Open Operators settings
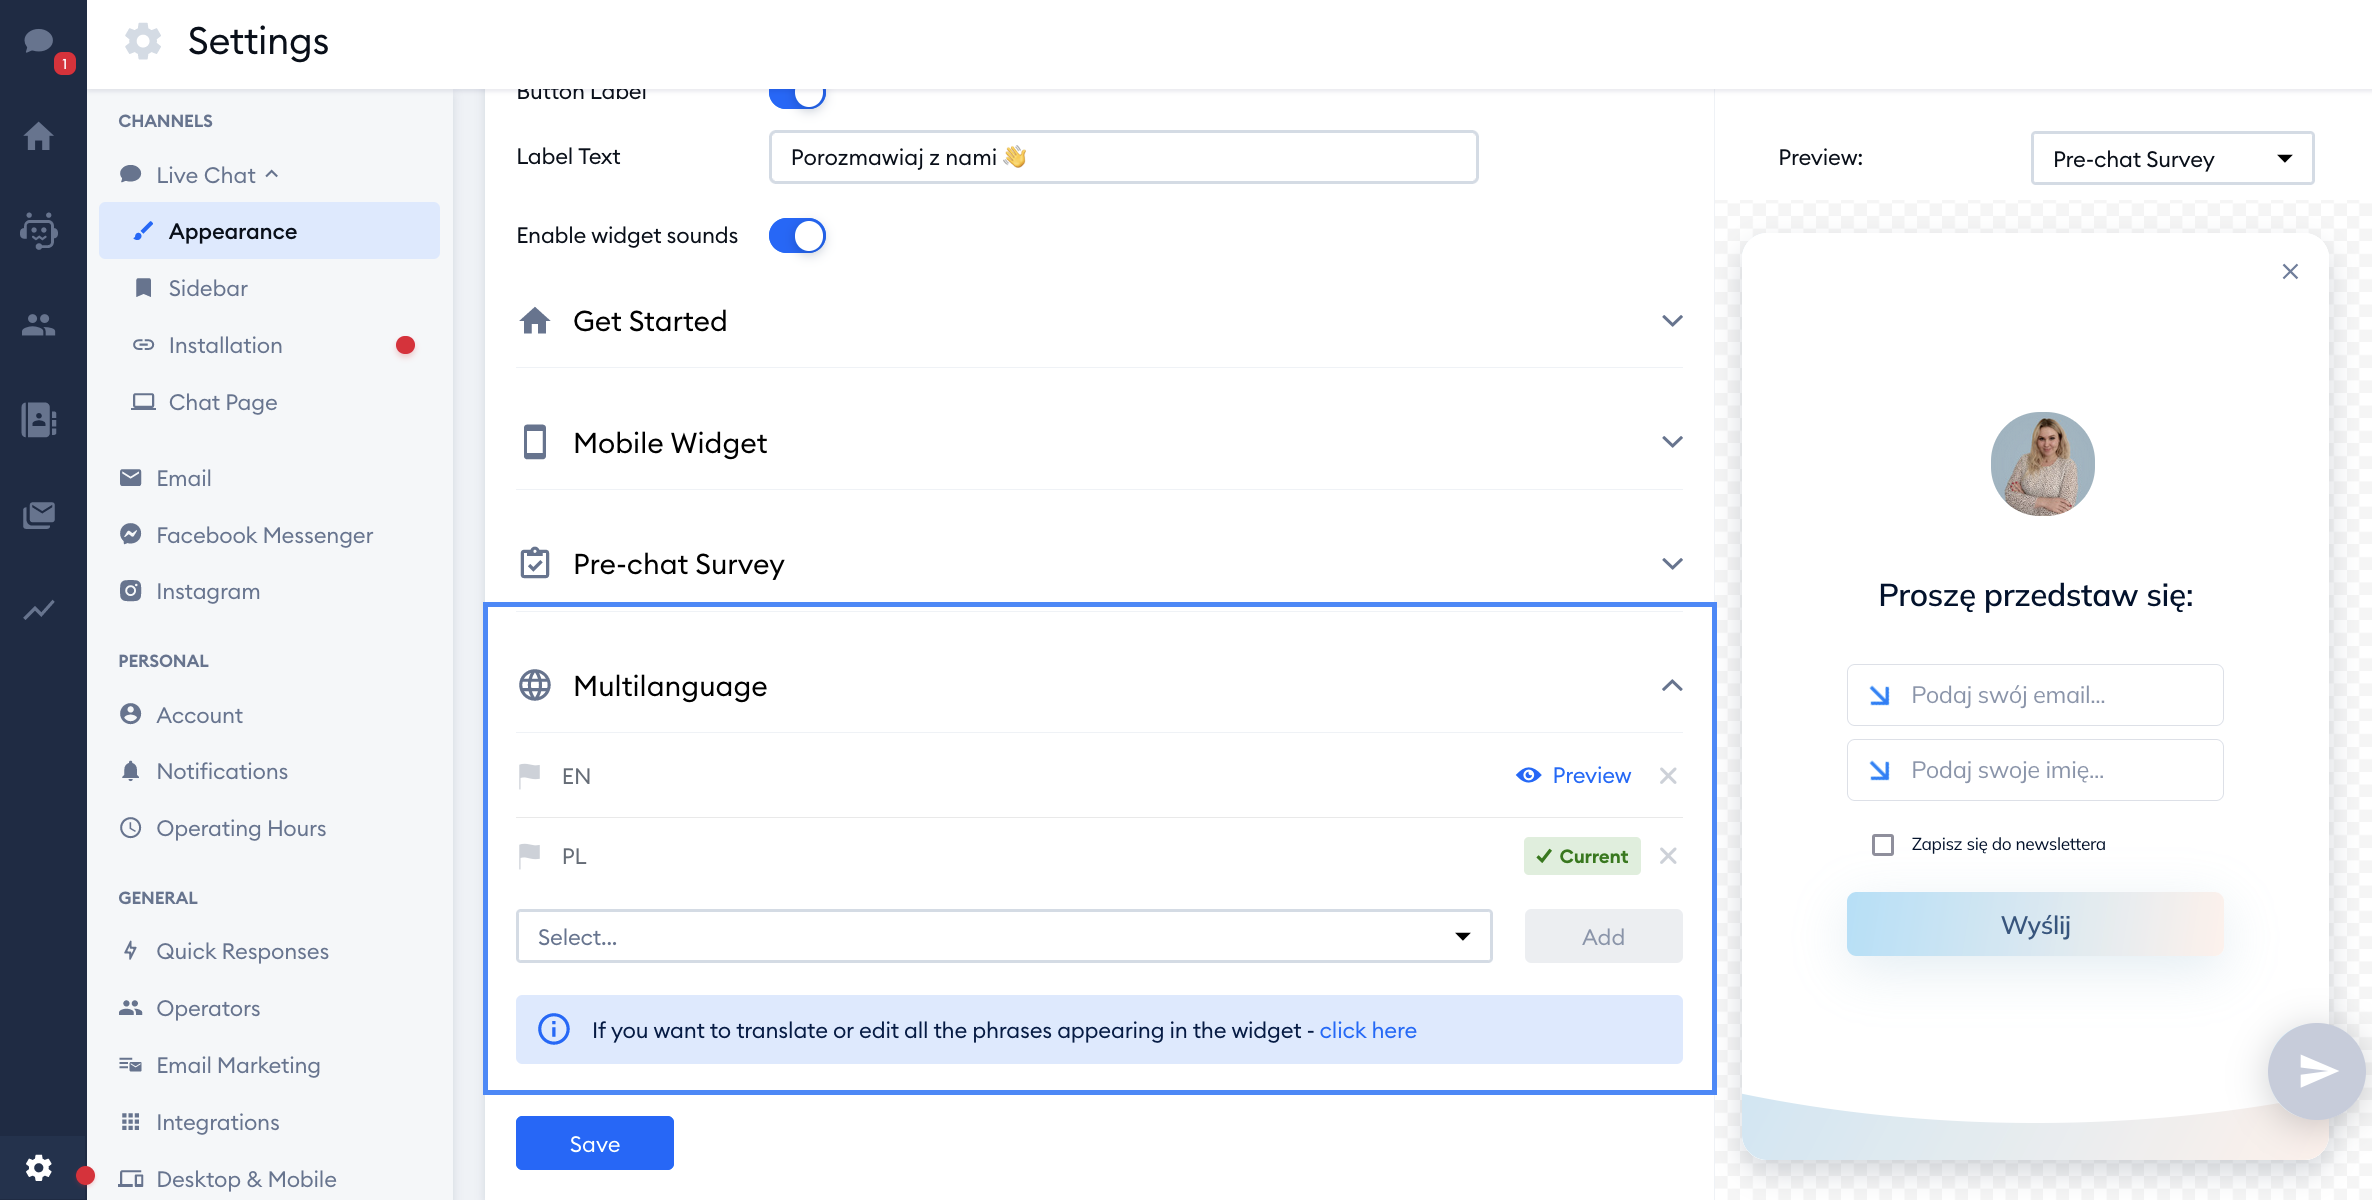Viewport: 2372px width, 1200px height. [207, 1008]
